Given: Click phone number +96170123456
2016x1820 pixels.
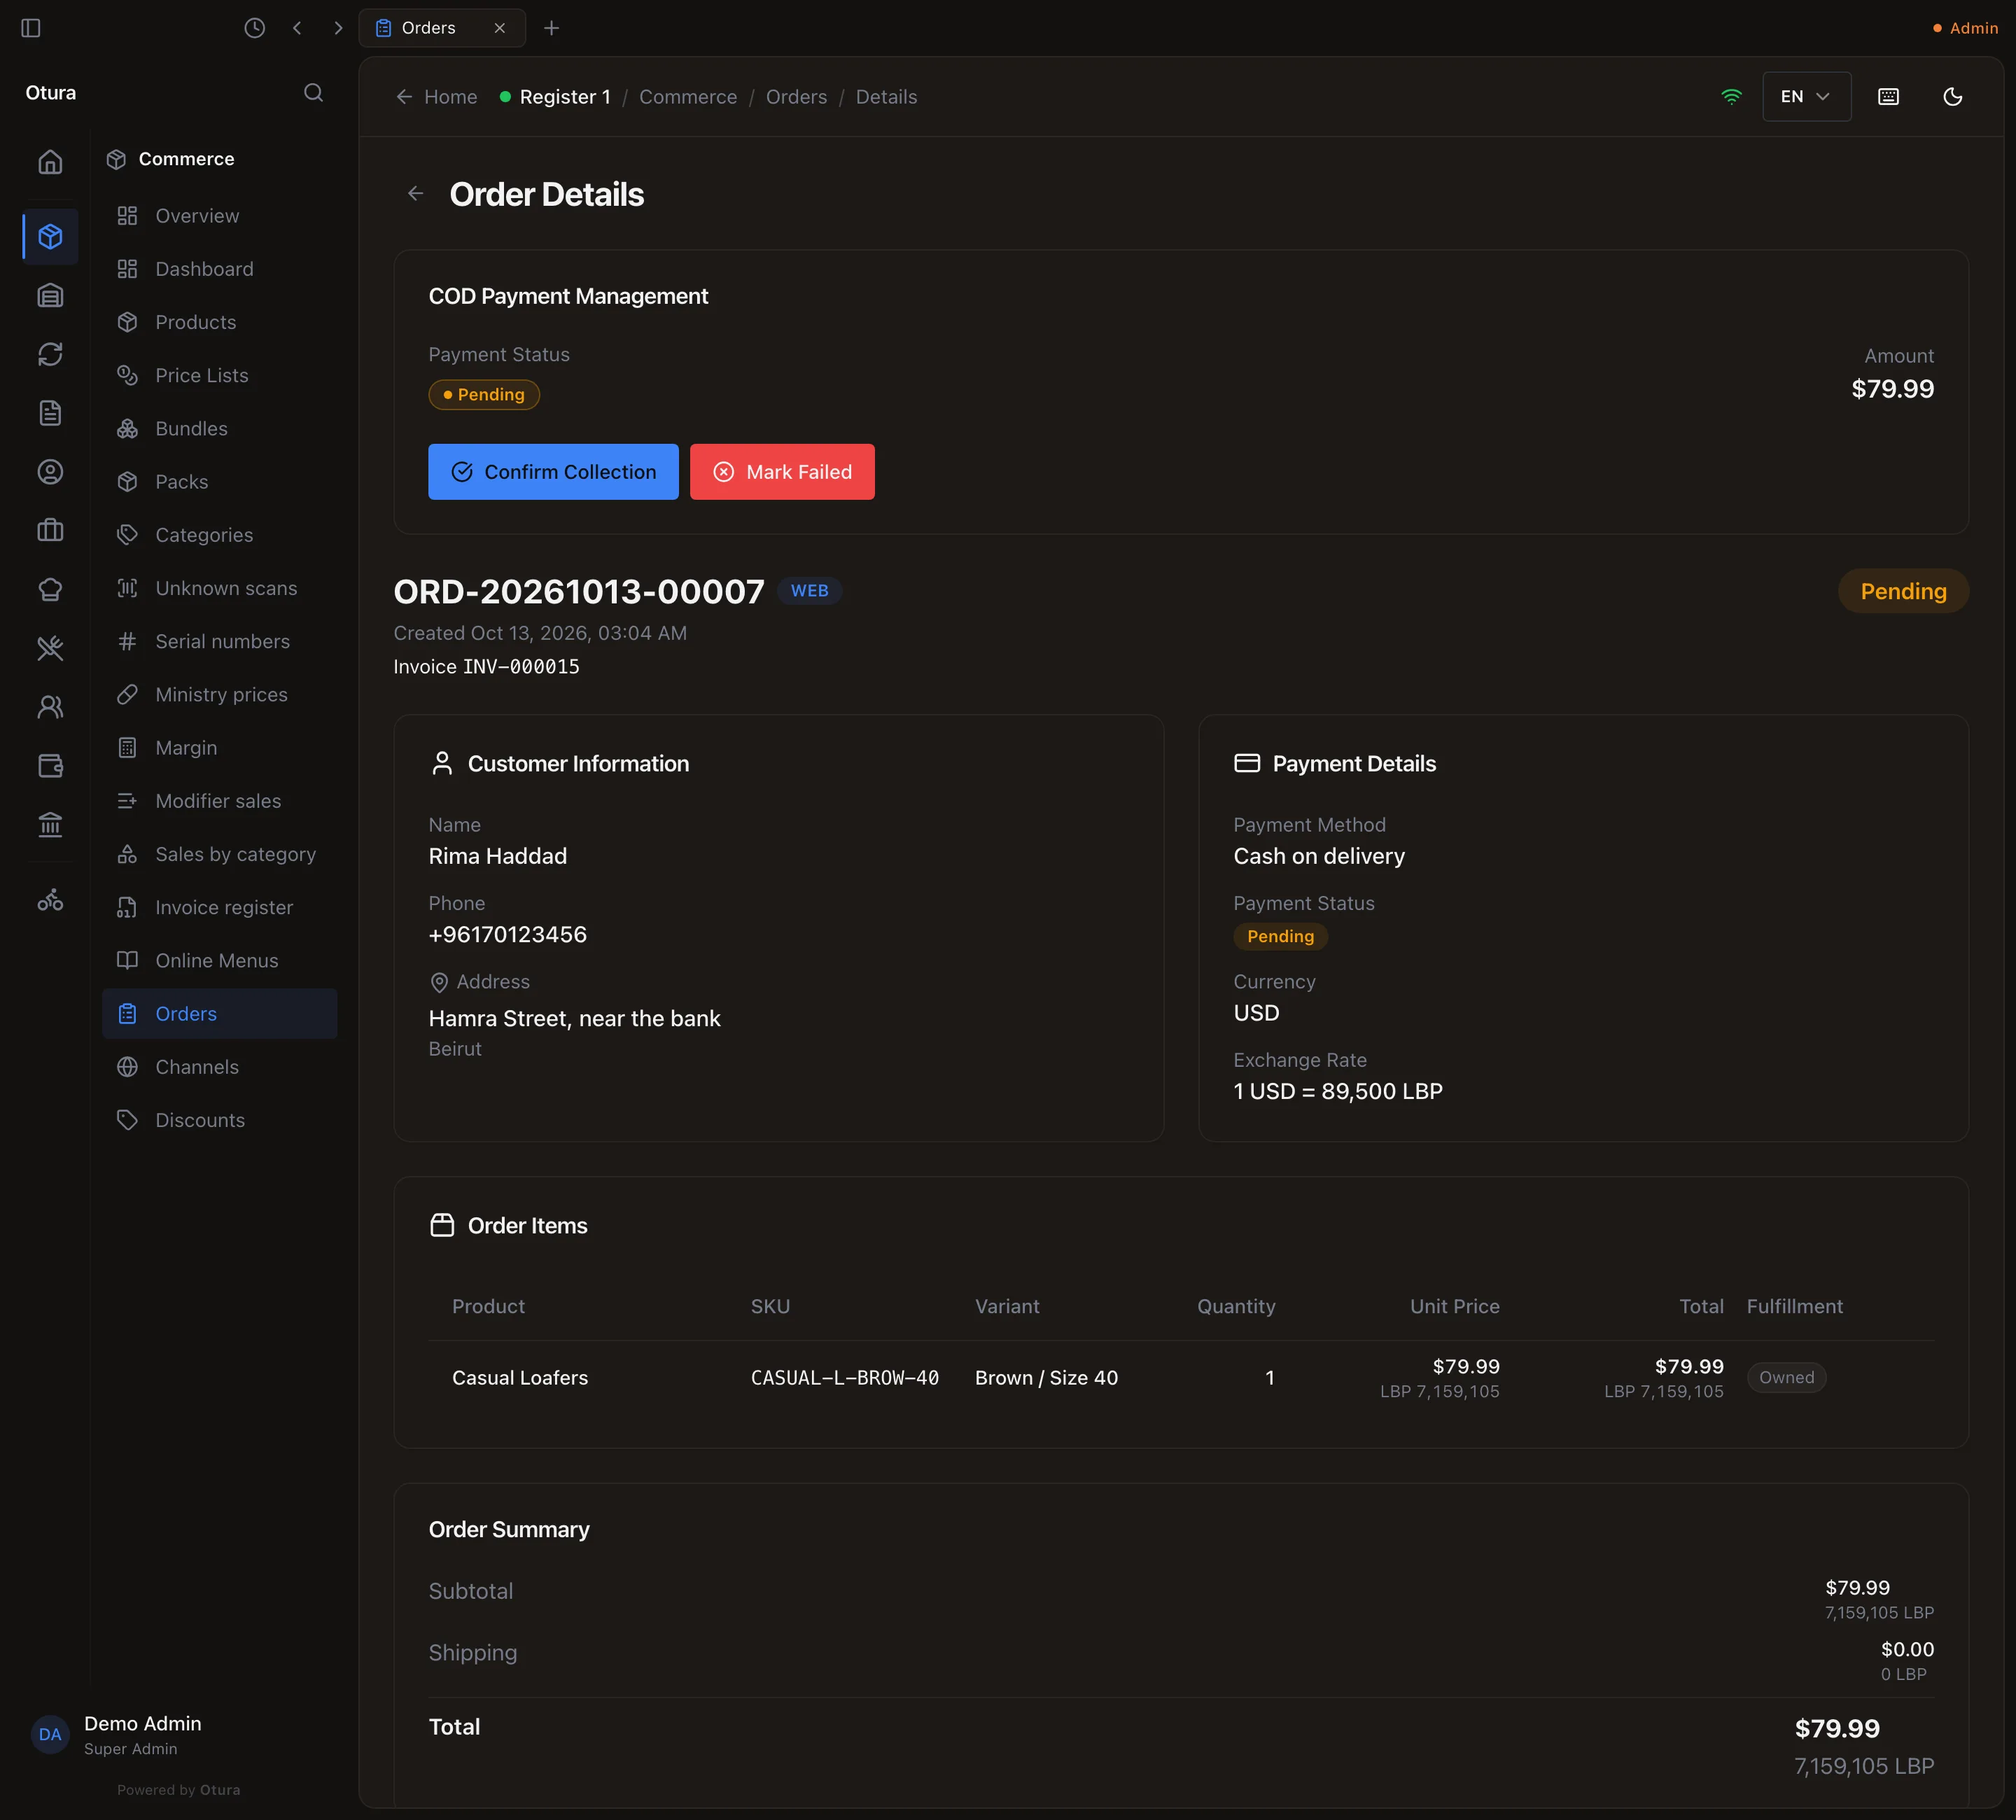Looking at the screenshot, I should [x=507, y=935].
